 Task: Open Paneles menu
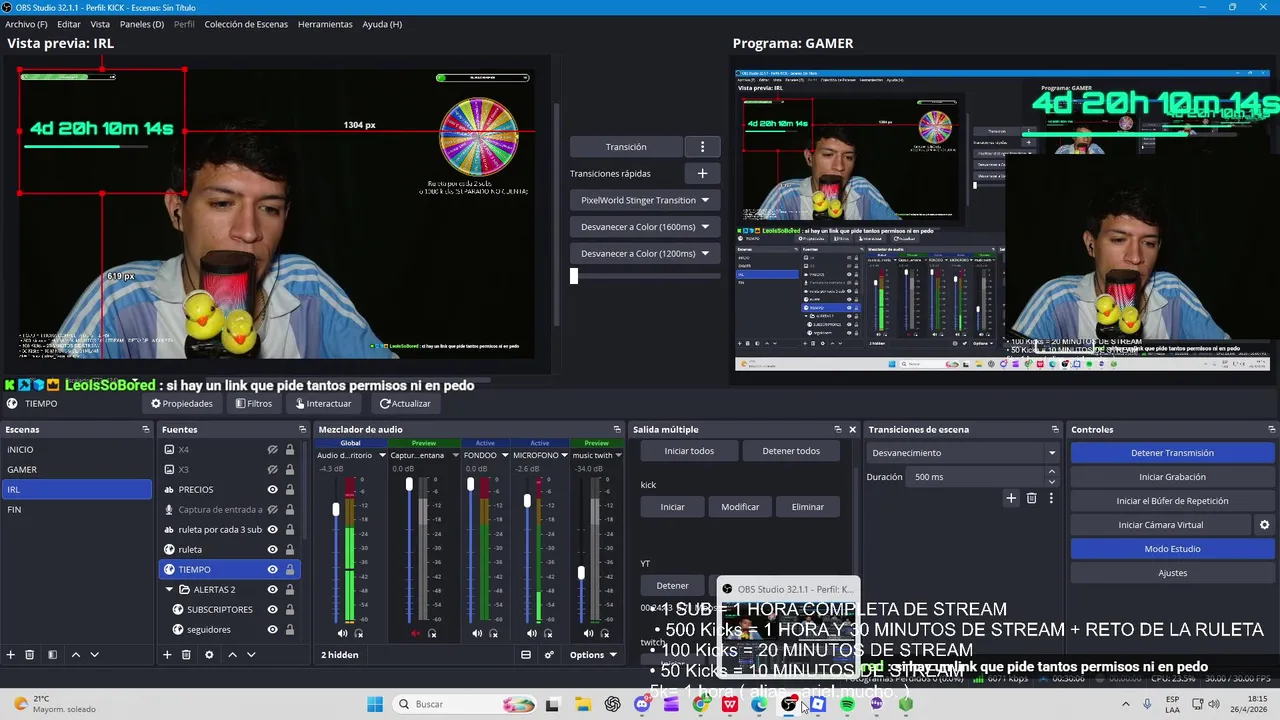coord(142,24)
